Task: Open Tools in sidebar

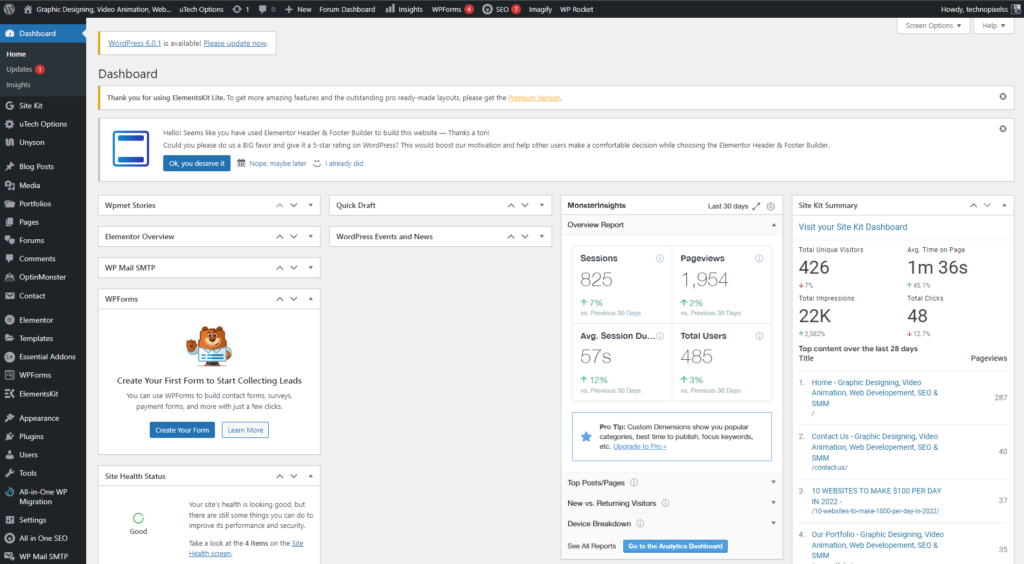Action: 27,473
